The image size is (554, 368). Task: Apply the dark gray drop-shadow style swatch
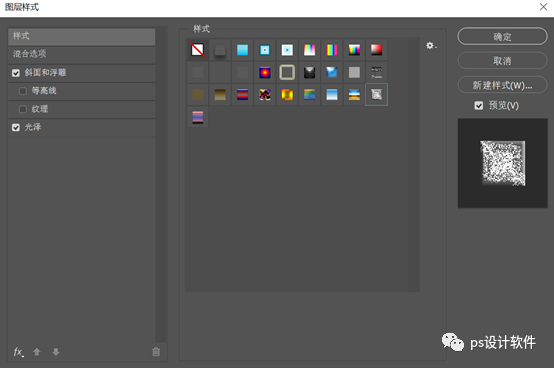(220, 50)
